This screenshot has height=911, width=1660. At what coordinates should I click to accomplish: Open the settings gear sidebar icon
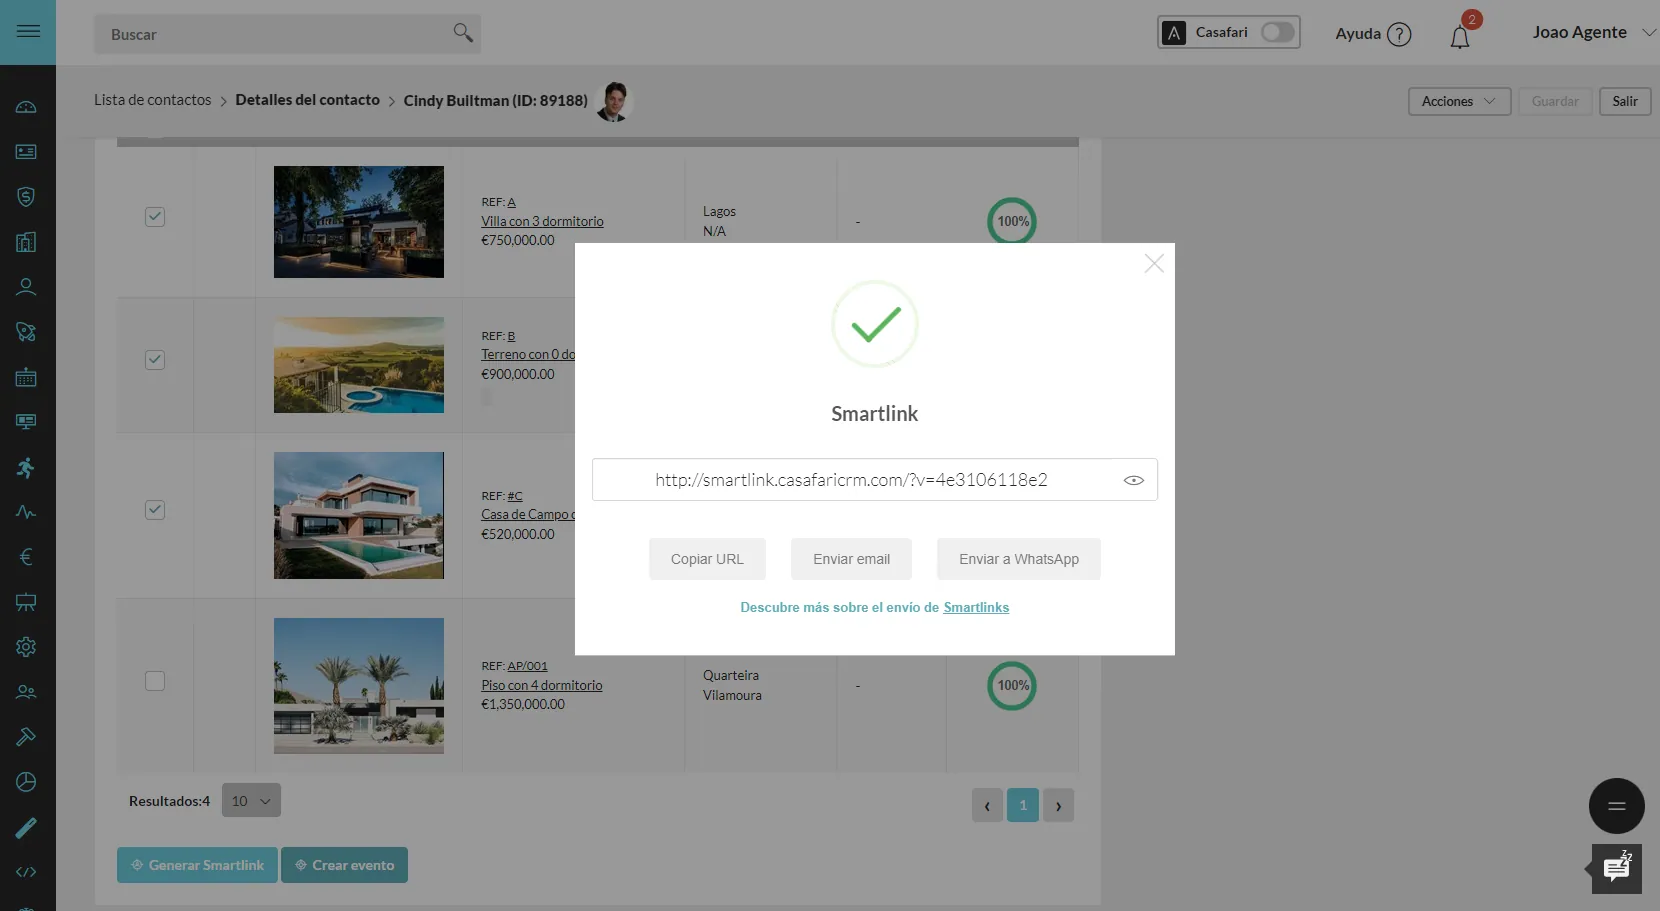click(x=26, y=647)
